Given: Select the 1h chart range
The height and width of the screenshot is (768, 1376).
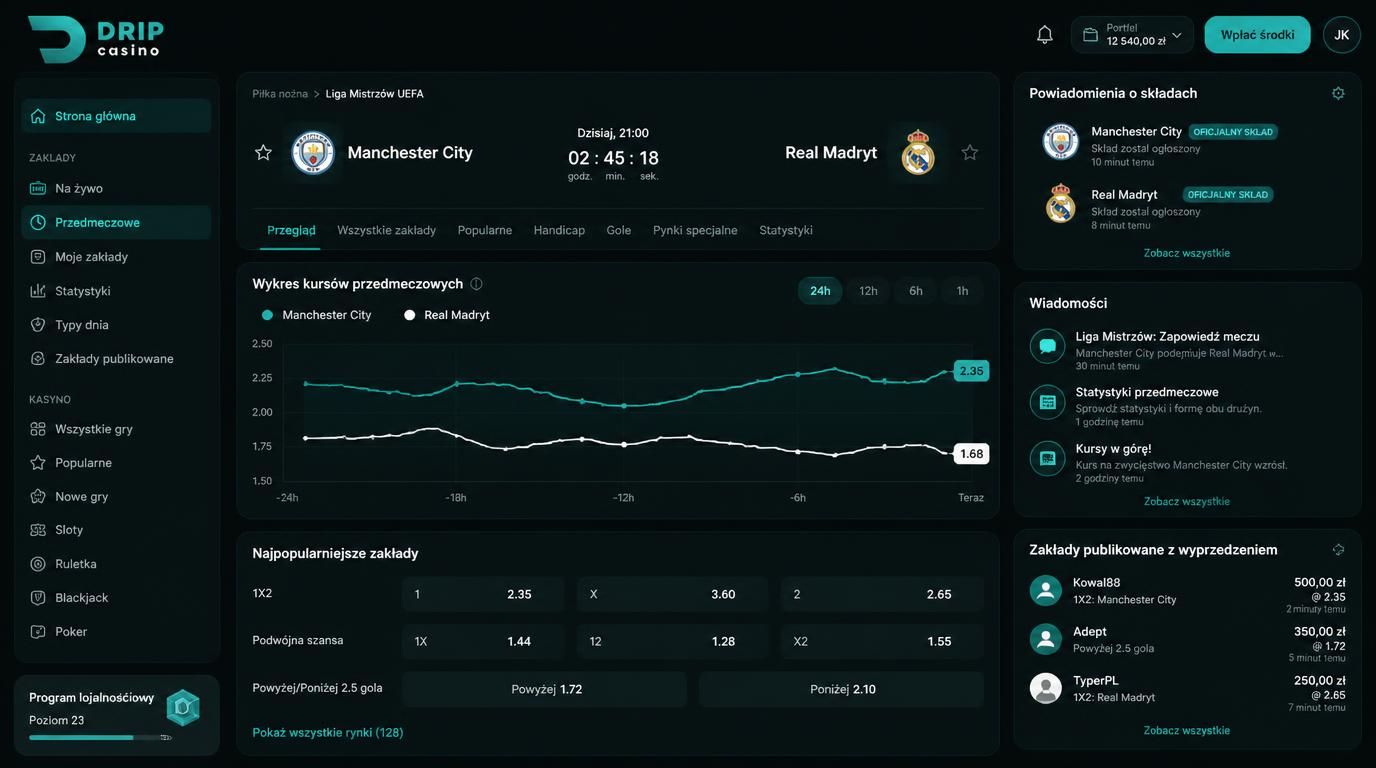Looking at the screenshot, I should tap(962, 291).
